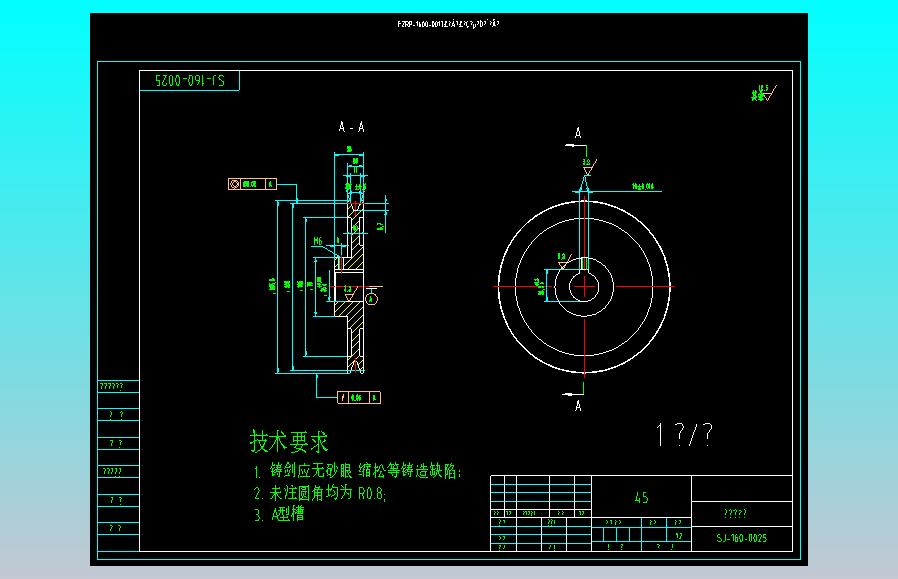898x579 pixels.
Task: Select the circled datum "A" symbol
Action: coord(371,299)
